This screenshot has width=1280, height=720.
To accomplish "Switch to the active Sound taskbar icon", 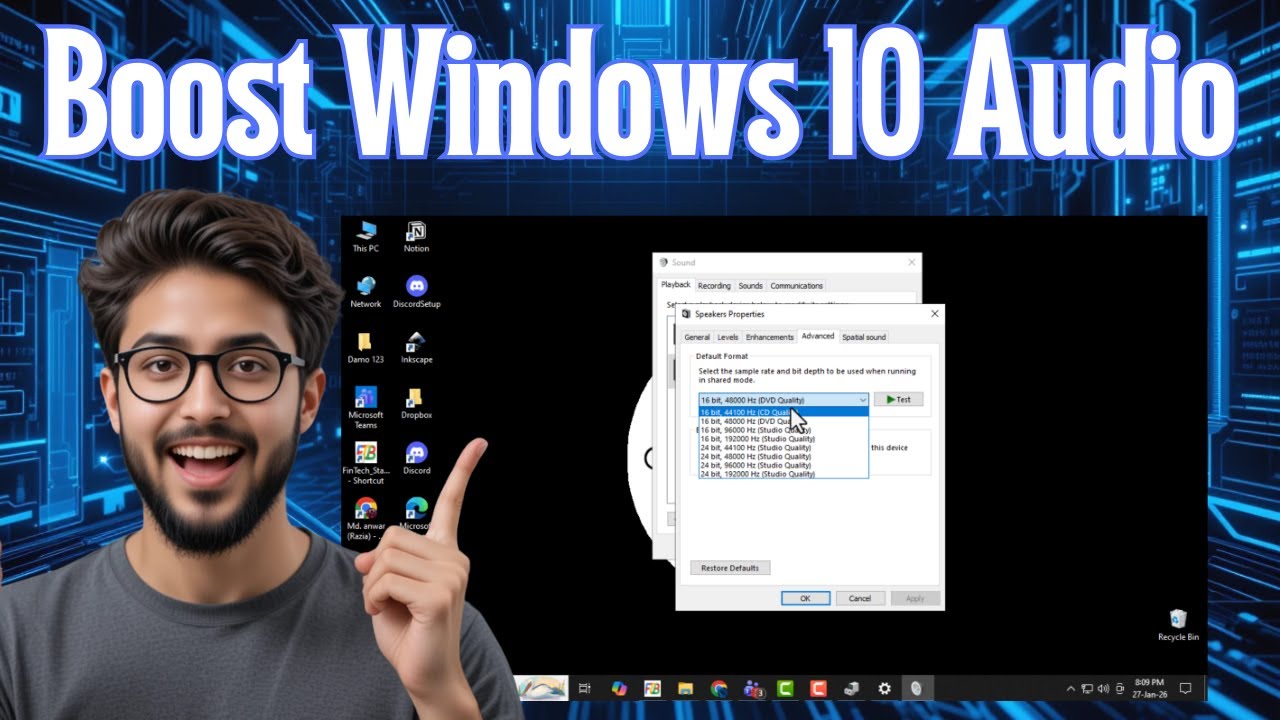I will (x=917, y=688).
